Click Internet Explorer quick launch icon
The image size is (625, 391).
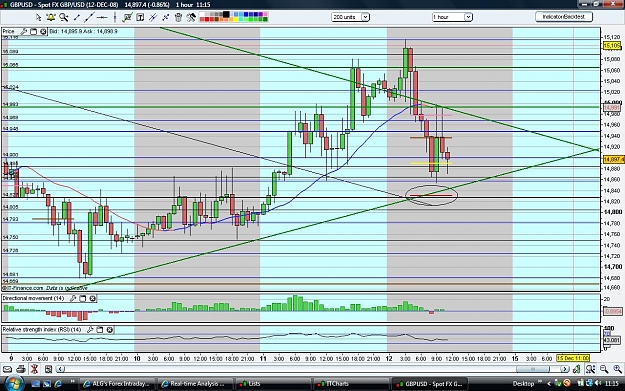[x=58, y=384]
